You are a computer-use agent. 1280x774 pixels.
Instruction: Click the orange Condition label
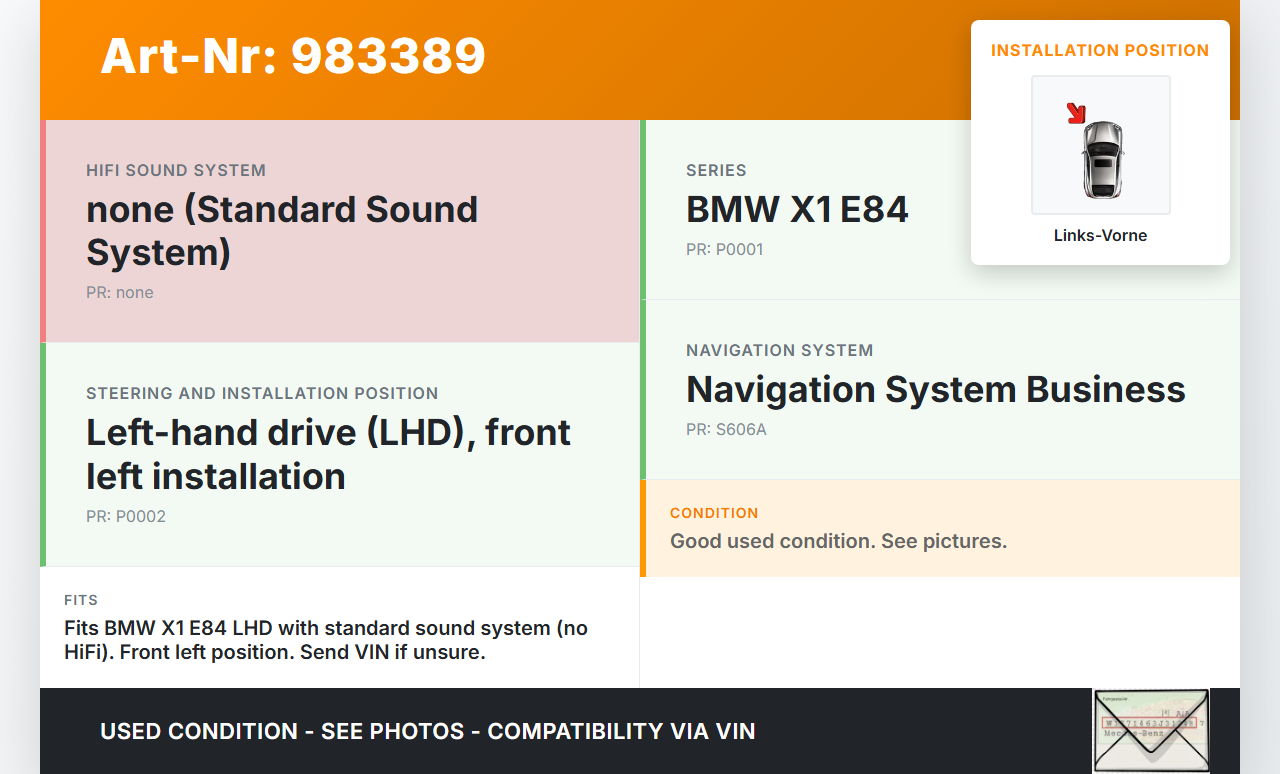click(x=714, y=513)
